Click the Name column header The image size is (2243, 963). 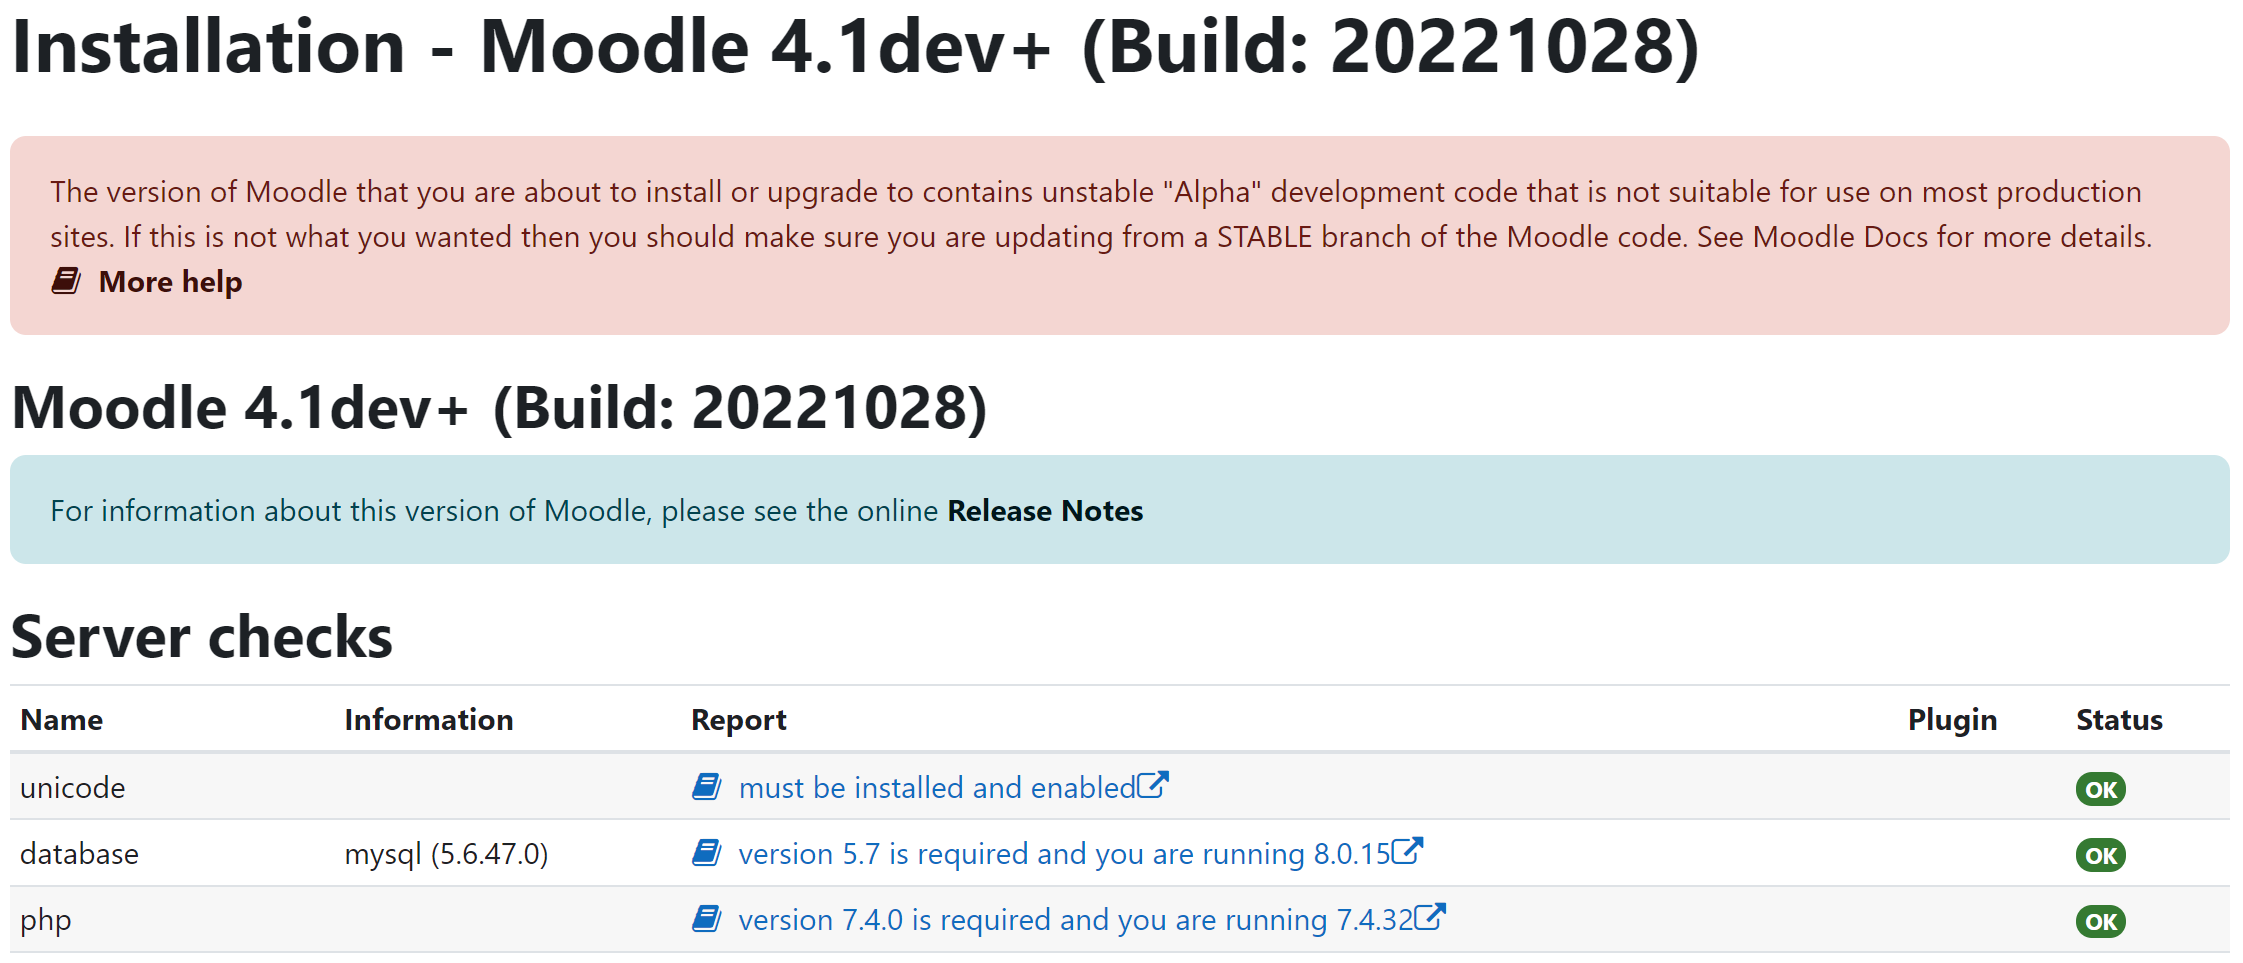62,720
